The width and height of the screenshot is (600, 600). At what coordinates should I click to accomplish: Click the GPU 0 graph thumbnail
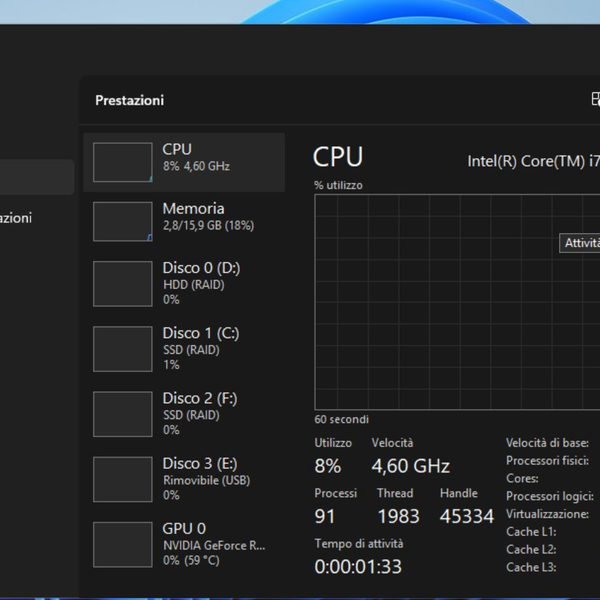[122, 544]
